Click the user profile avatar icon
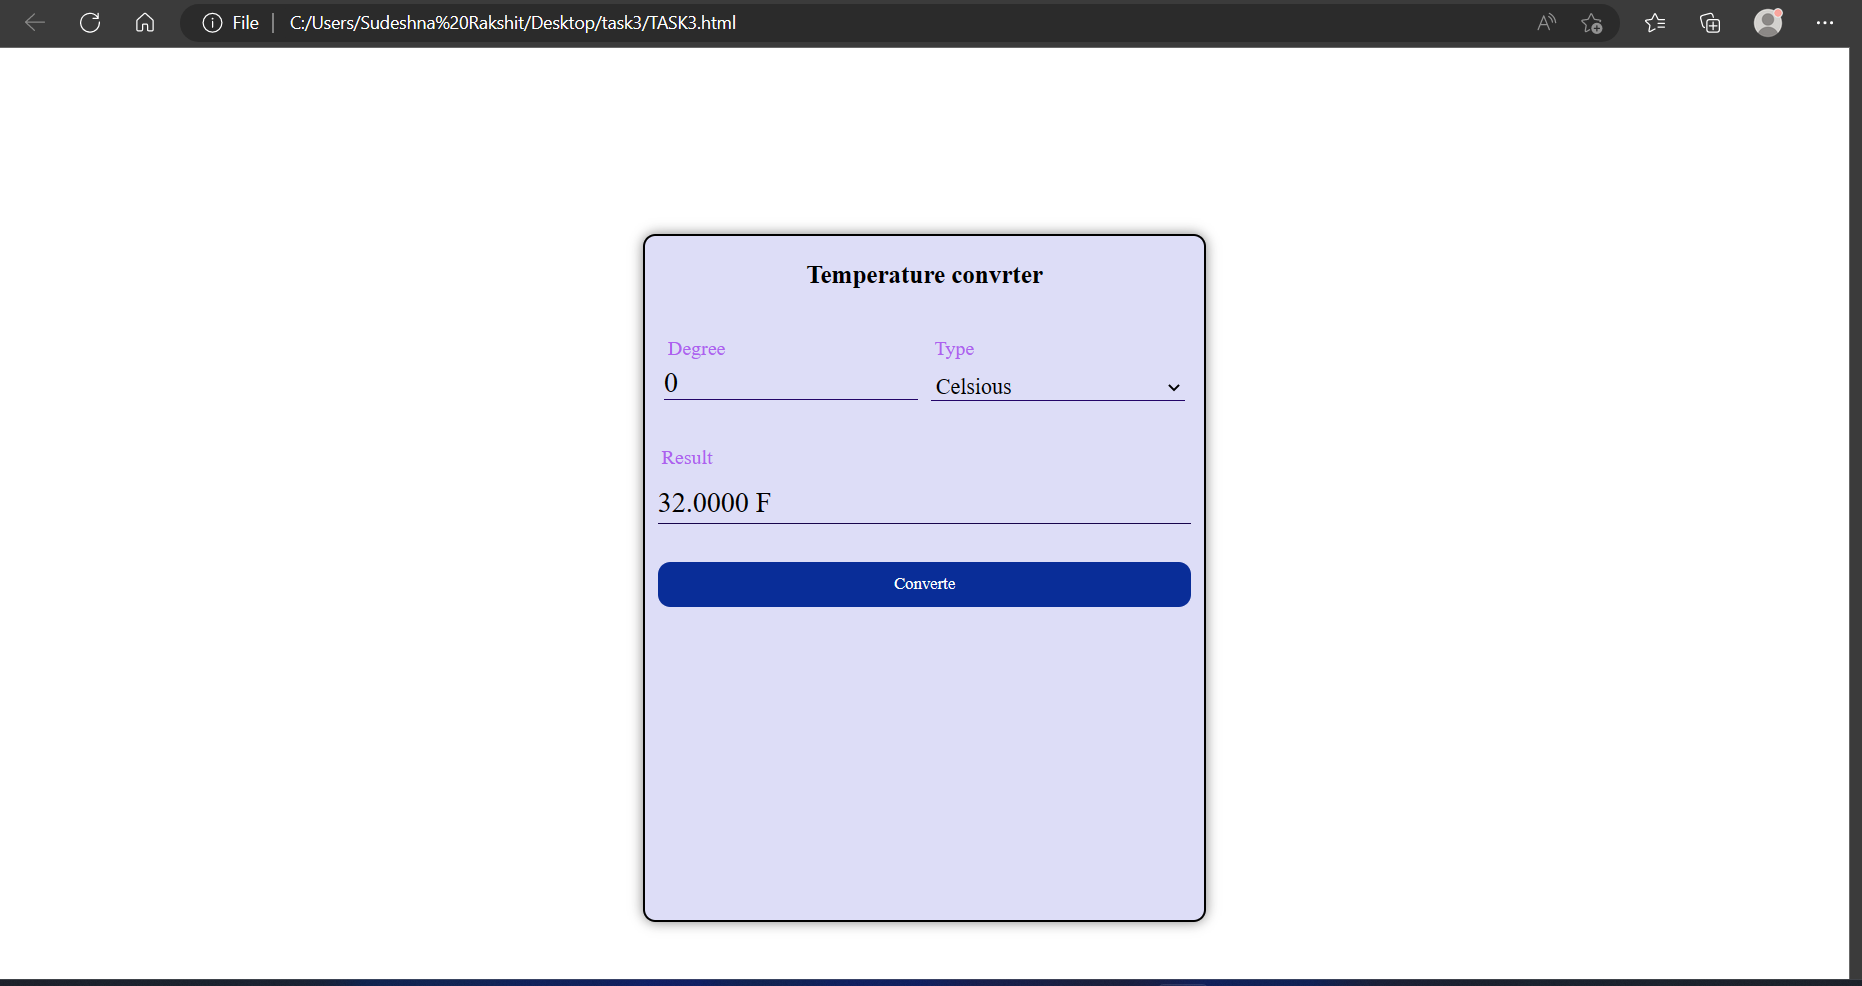This screenshot has width=1862, height=986. coord(1768,23)
